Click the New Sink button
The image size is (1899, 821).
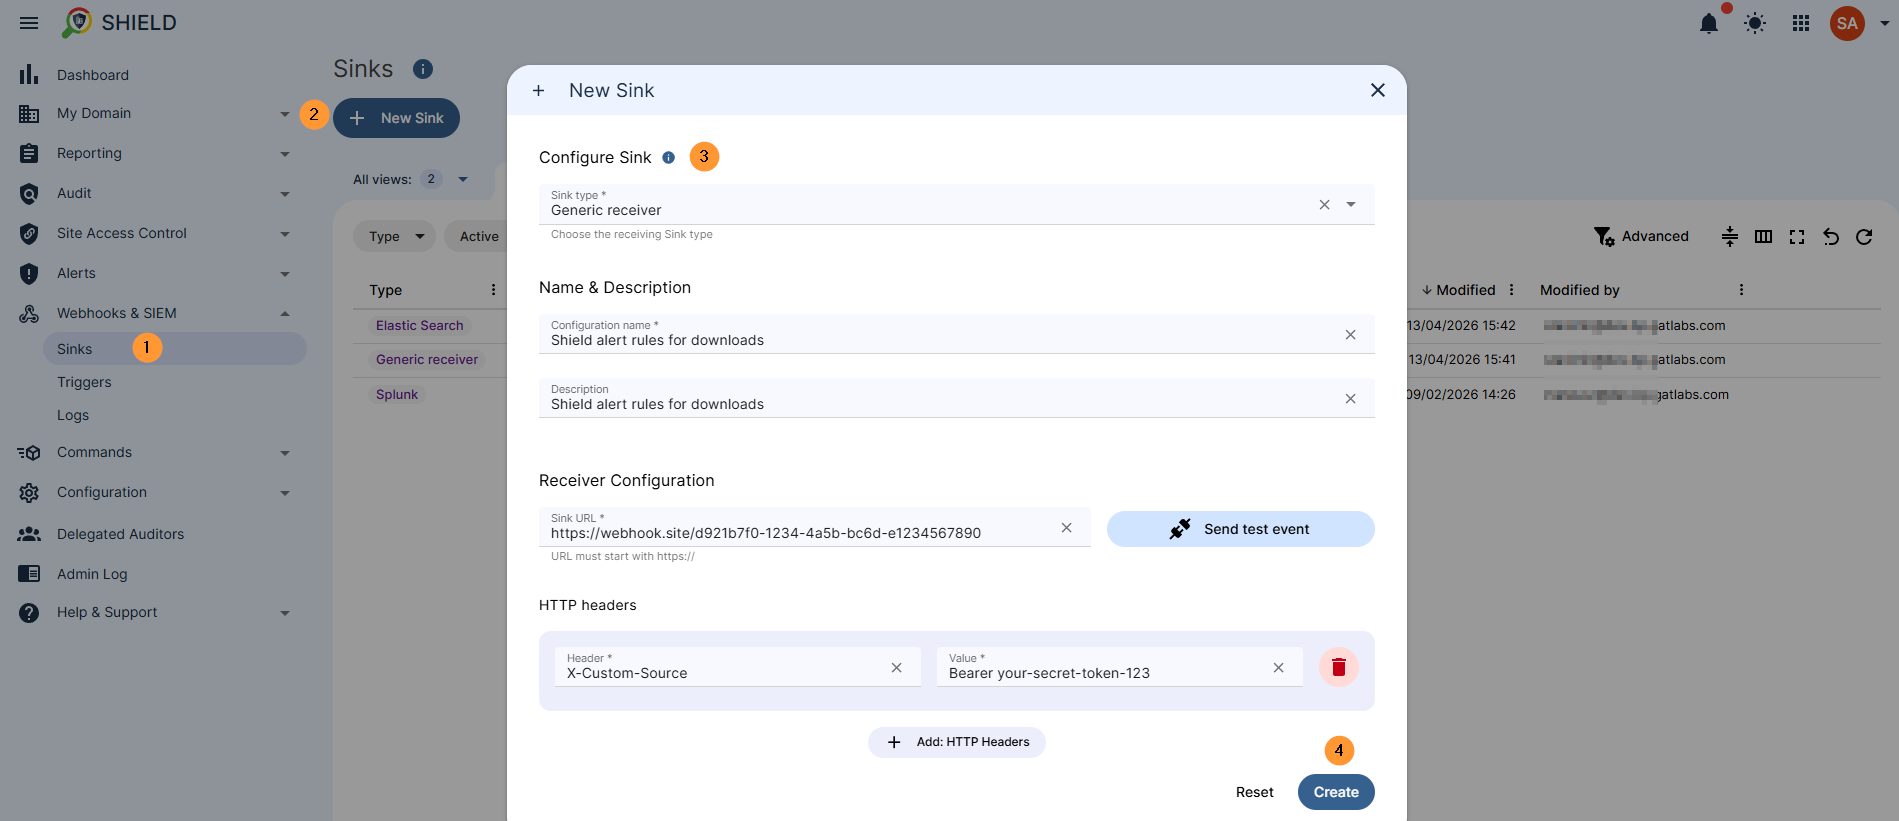click(396, 118)
